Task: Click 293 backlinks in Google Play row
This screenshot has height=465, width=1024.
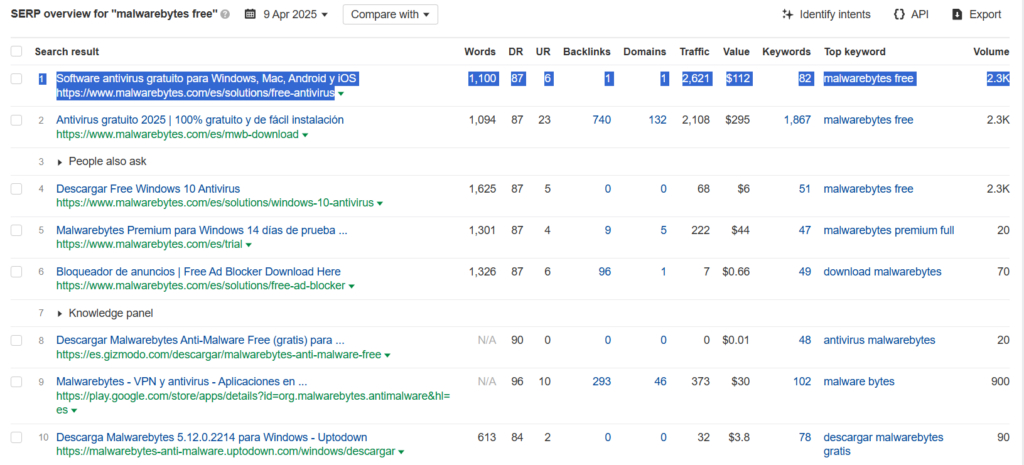Action: click(x=601, y=381)
